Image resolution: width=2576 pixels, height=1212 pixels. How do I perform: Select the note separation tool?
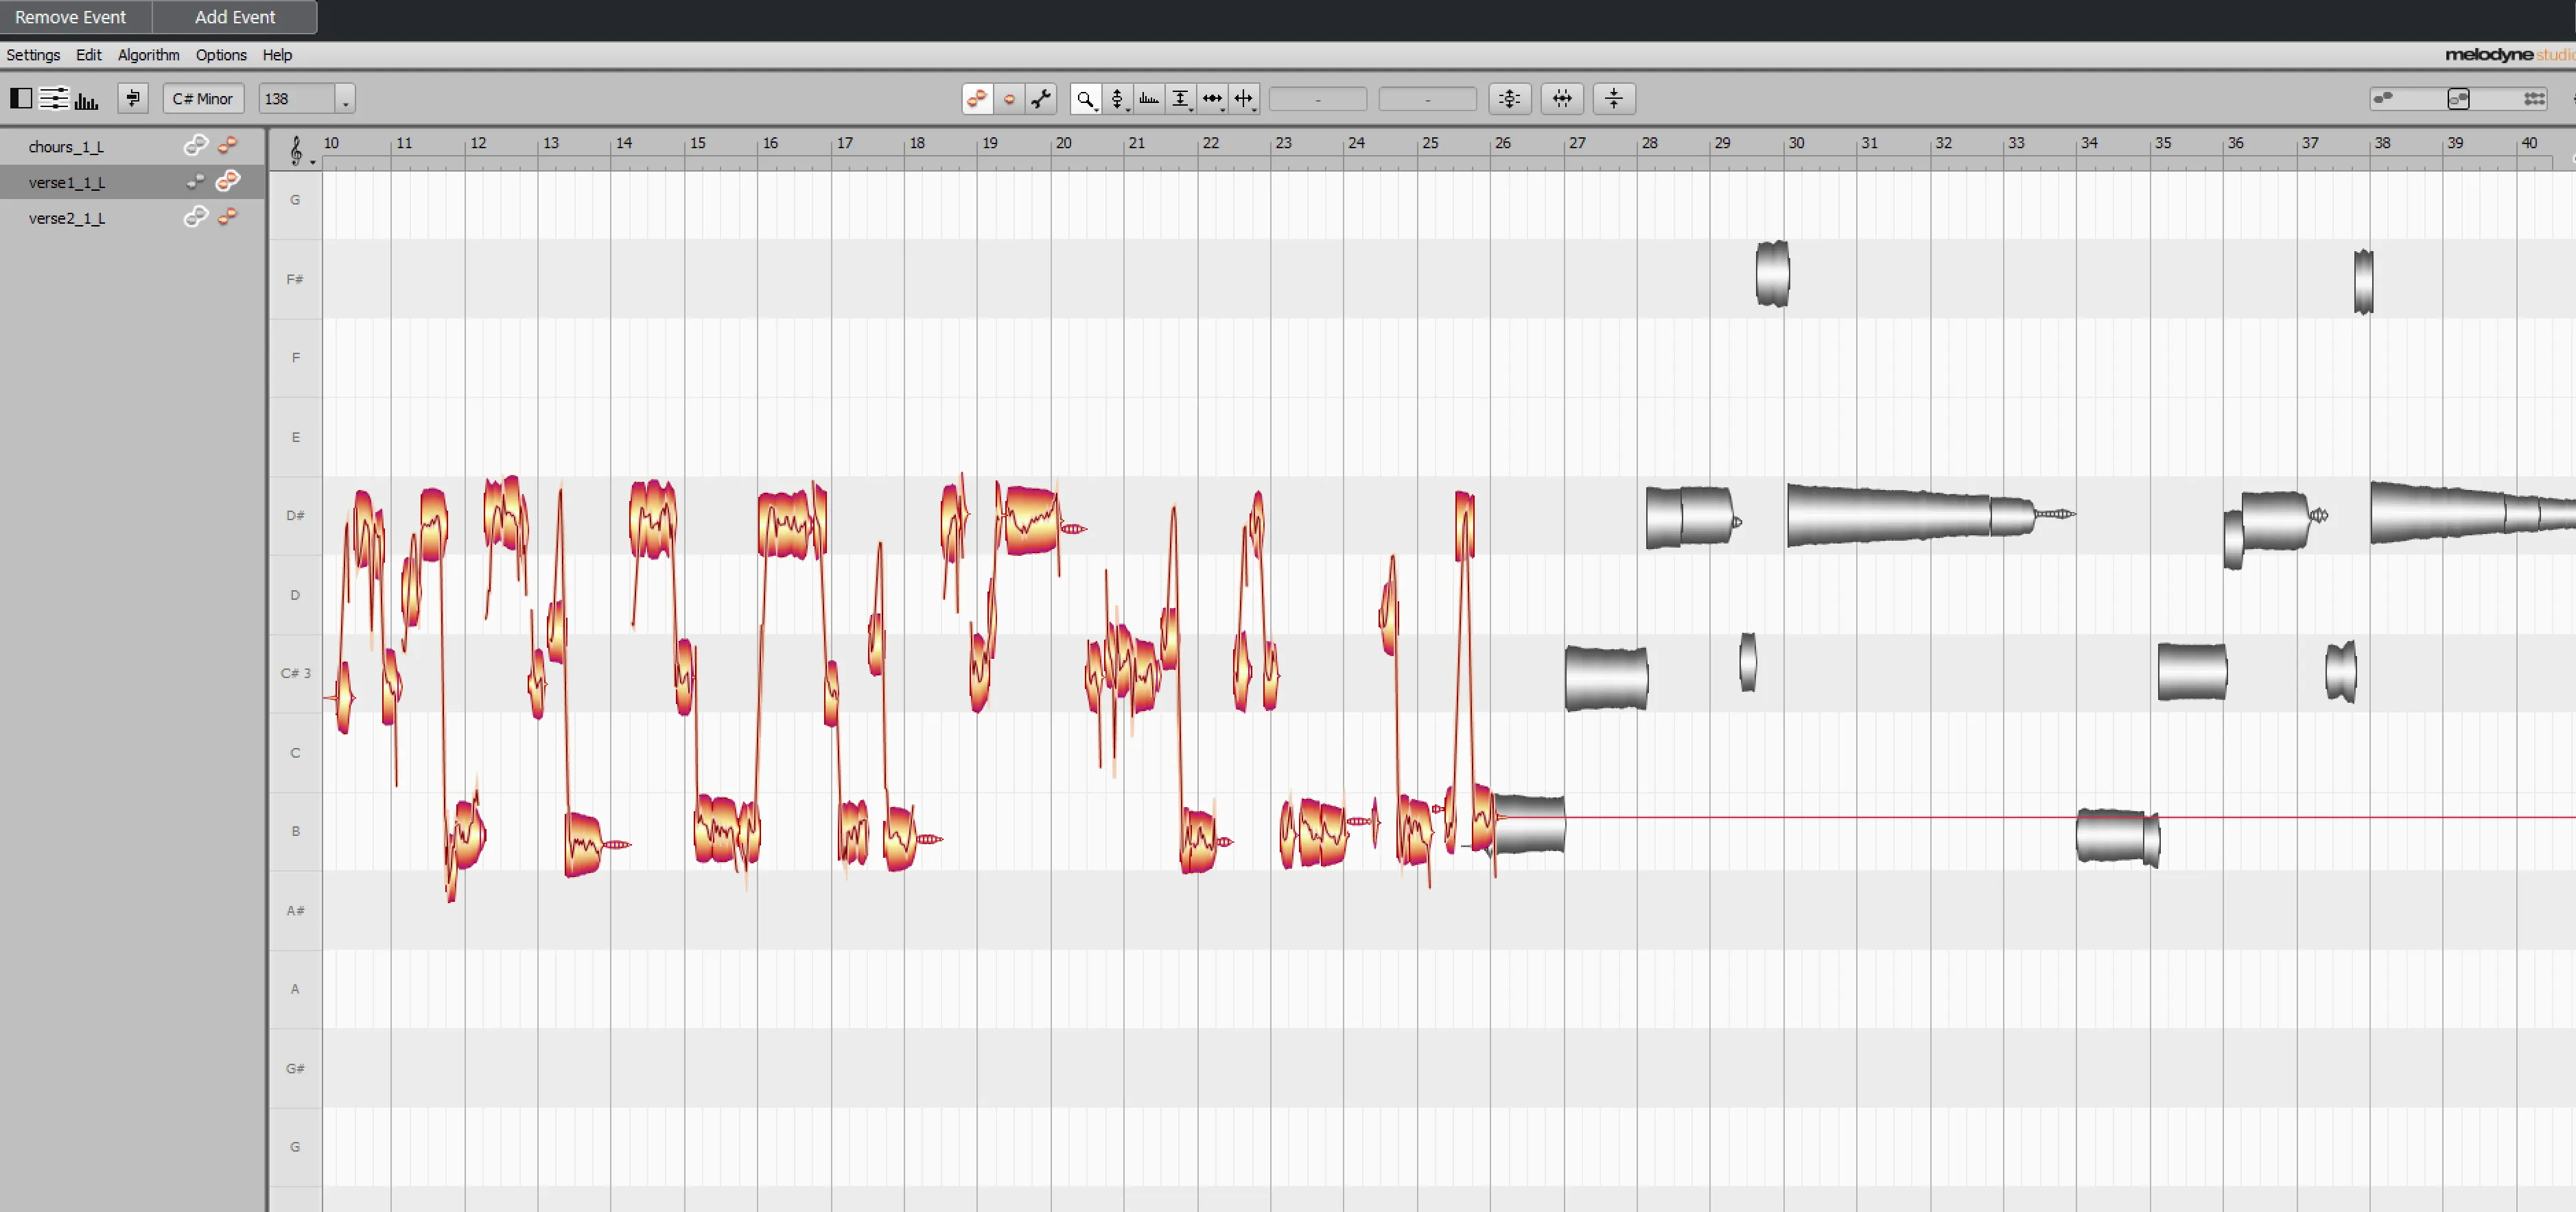(1244, 98)
